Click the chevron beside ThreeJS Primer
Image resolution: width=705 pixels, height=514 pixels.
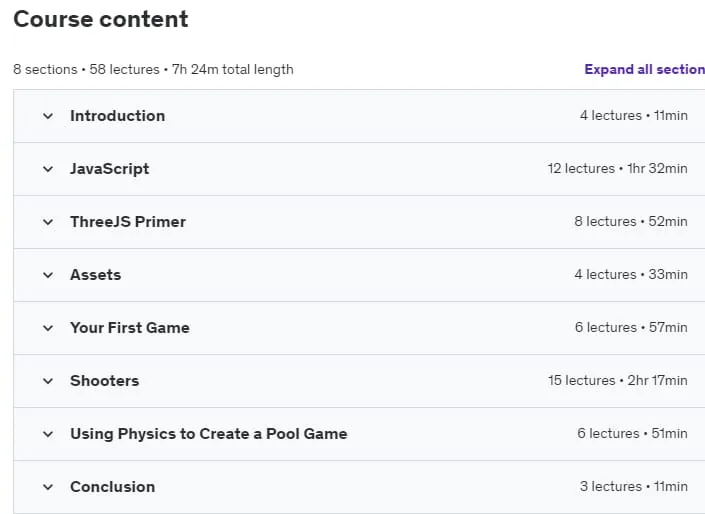click(x=48, y=222)
